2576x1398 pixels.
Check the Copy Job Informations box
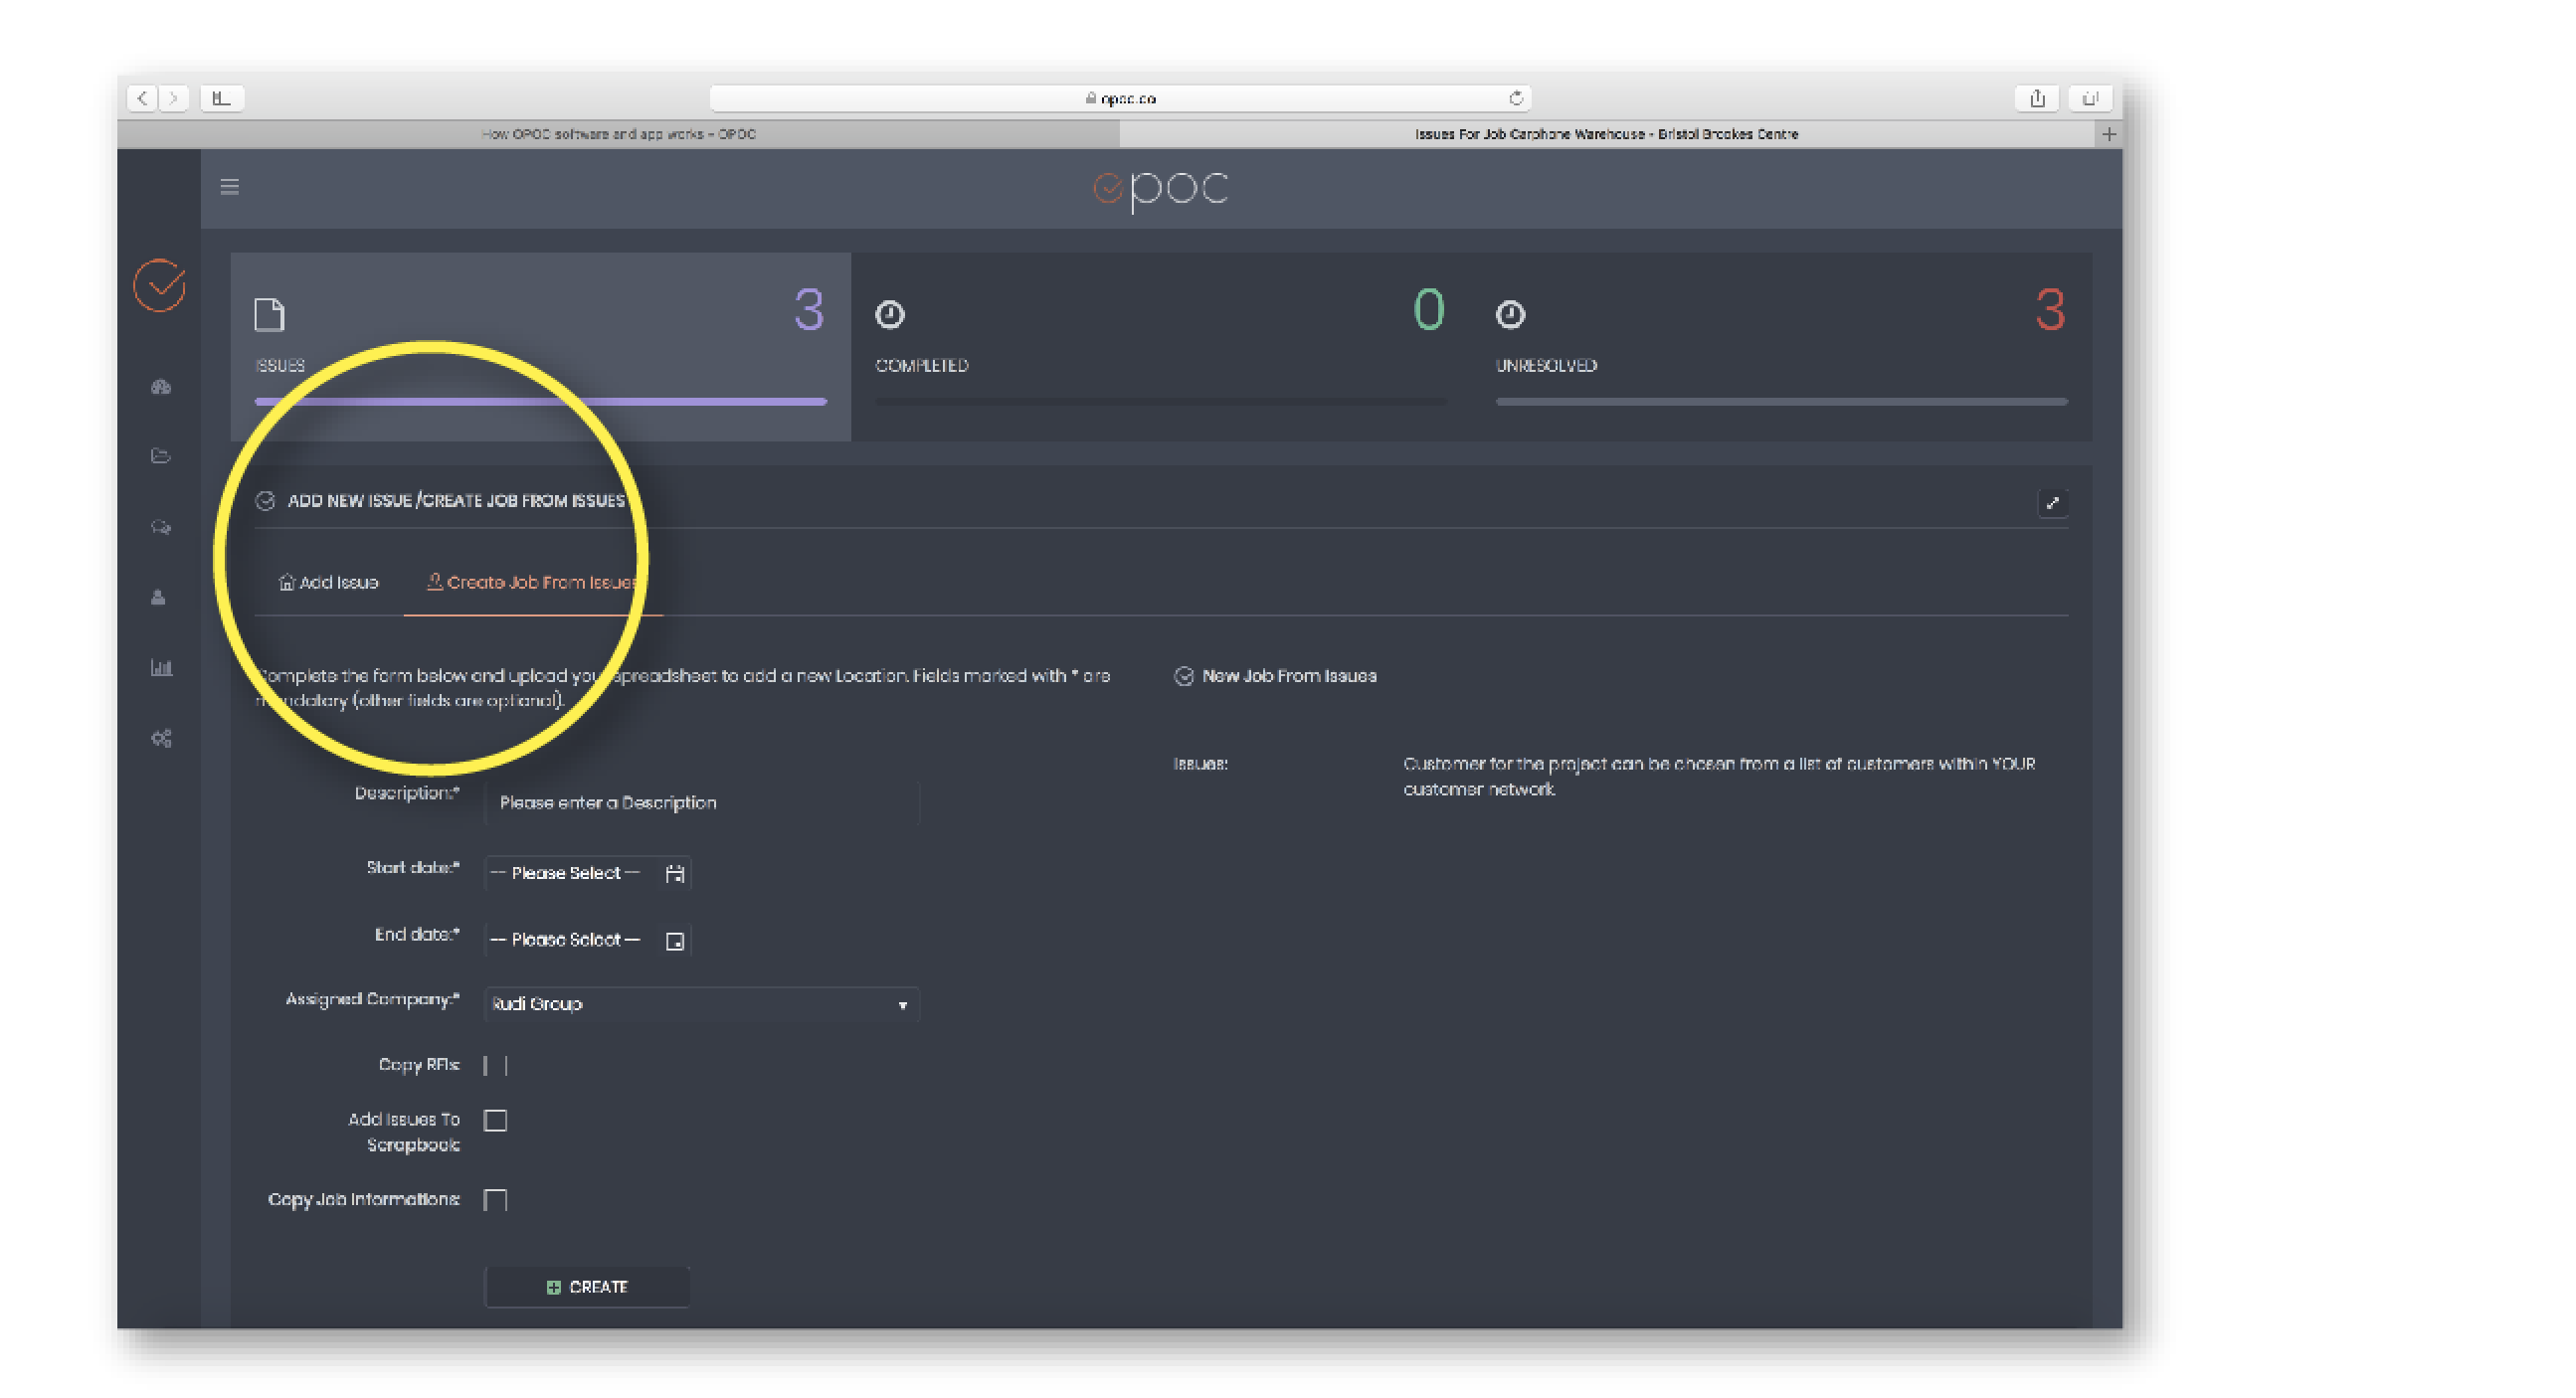coord(495,1200)
